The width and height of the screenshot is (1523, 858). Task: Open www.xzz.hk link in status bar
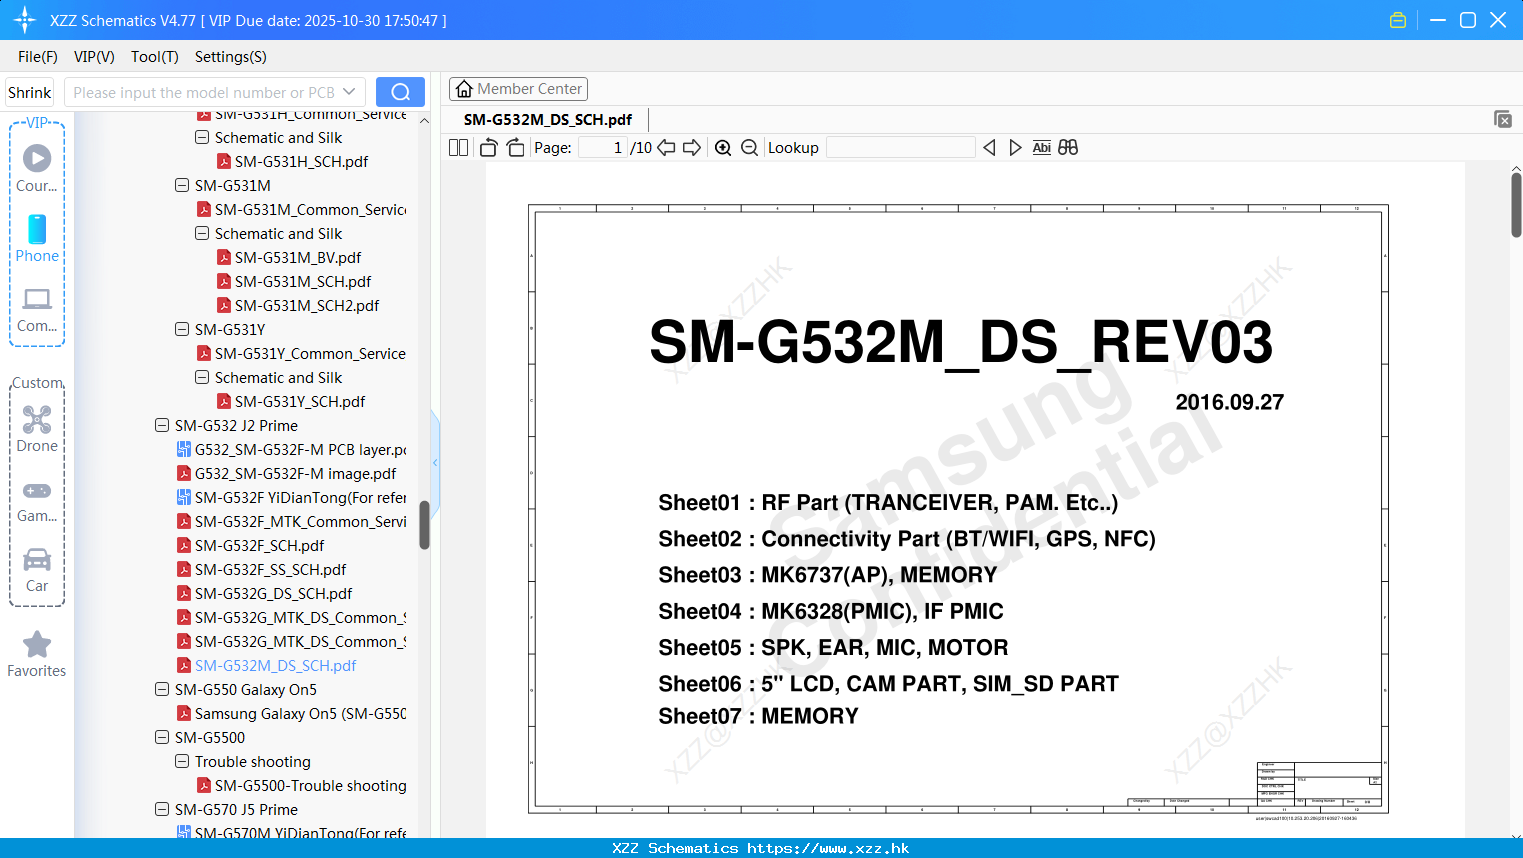(x=828, y=848)
